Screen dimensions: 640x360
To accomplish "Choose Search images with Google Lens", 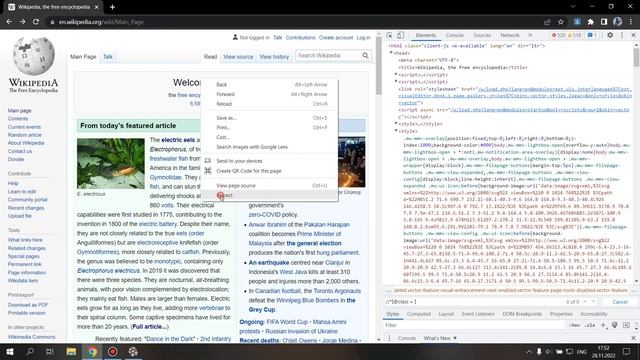I will (269, 147).
